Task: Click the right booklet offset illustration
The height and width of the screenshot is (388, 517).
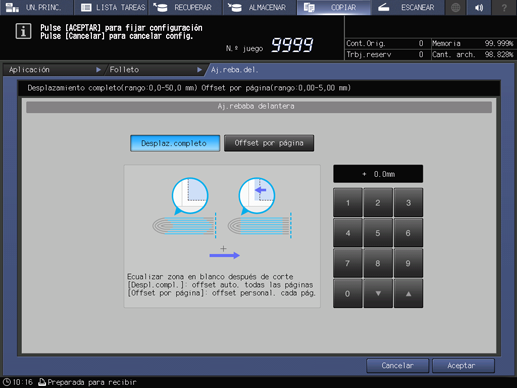Action: (260, 208)
